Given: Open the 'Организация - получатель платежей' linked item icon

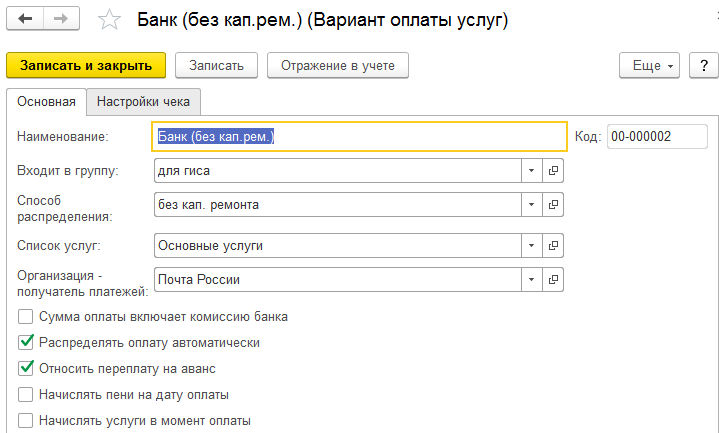Looking at the screenshot, I should 553,279.
